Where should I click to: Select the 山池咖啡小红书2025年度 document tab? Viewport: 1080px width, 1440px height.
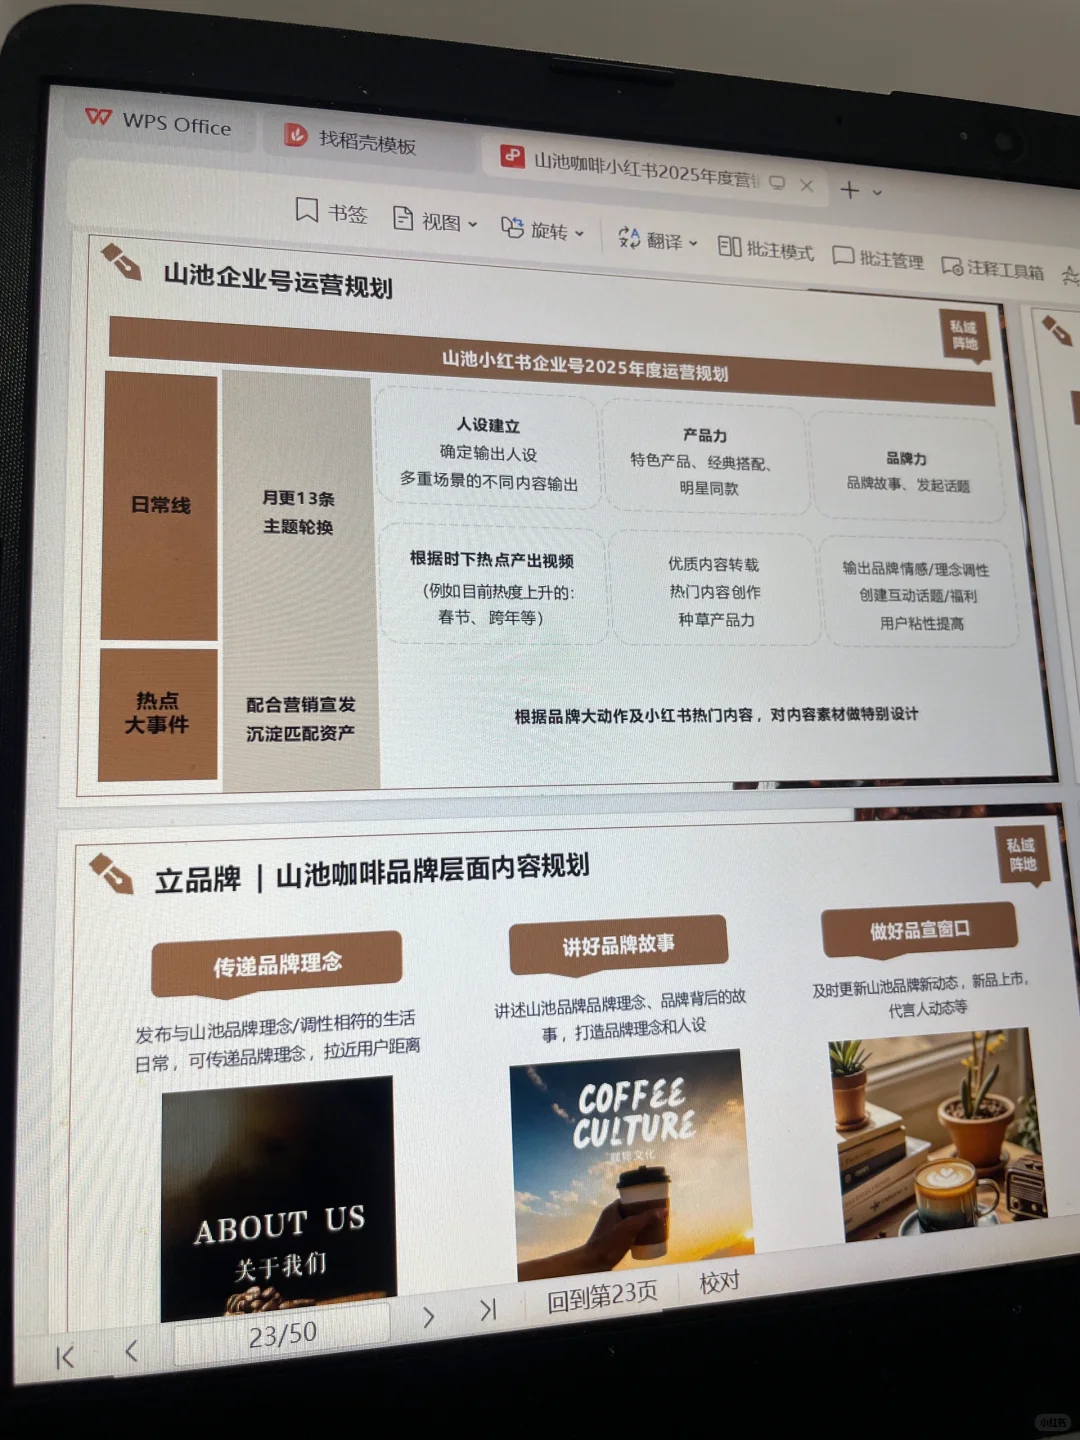pyautogui.click(x=646, y=170)
